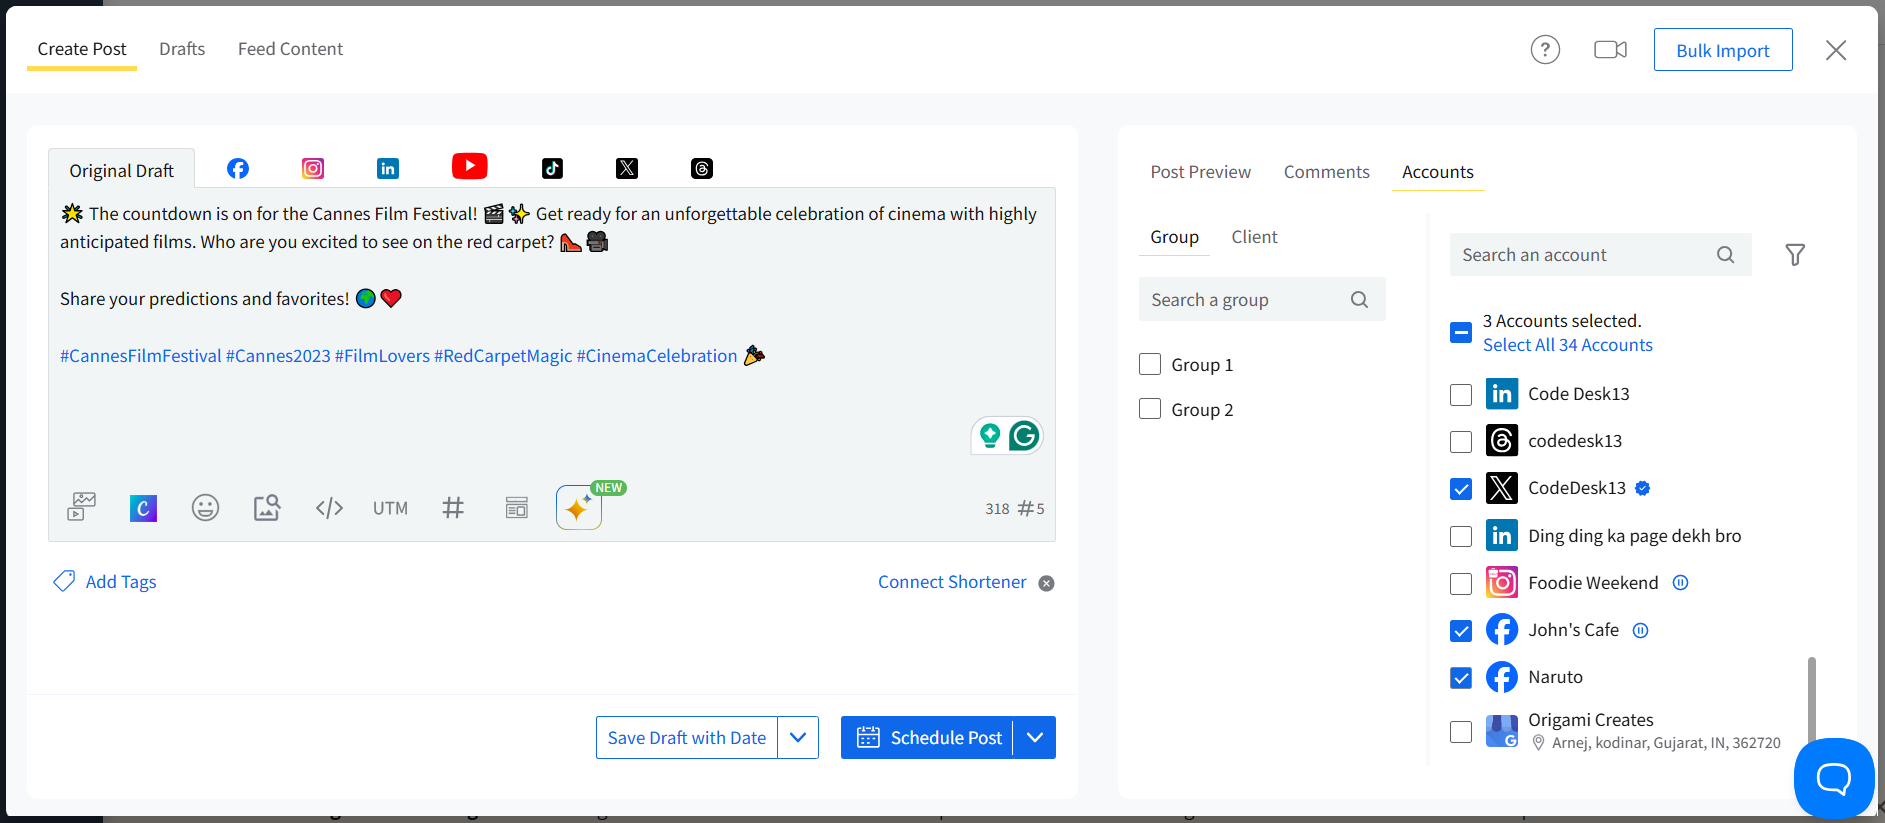Open the emoji picker icon
1885x823 pixels.
pyautogui.click(x=205, y=508)
